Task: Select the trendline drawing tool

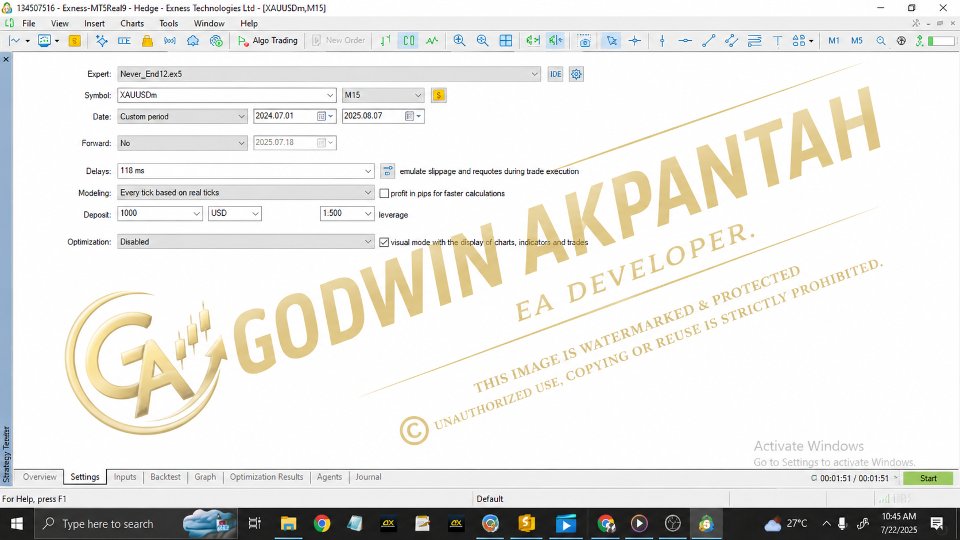Action: coord(708,40)
